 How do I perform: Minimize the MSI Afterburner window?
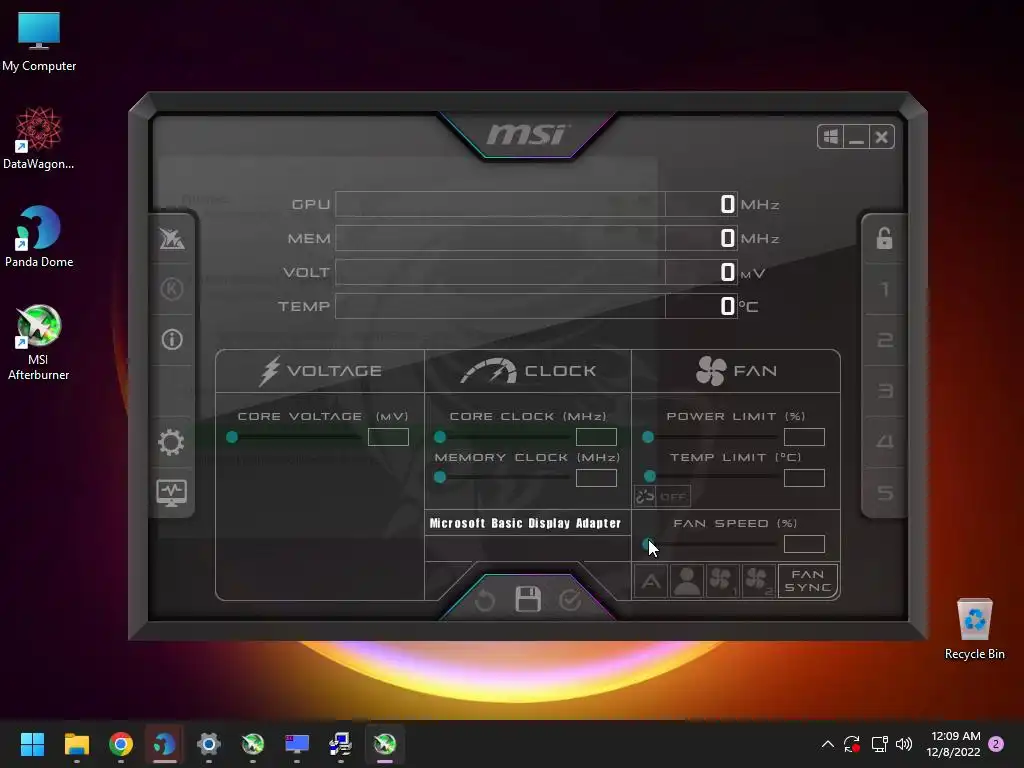(x=856, y=136)
